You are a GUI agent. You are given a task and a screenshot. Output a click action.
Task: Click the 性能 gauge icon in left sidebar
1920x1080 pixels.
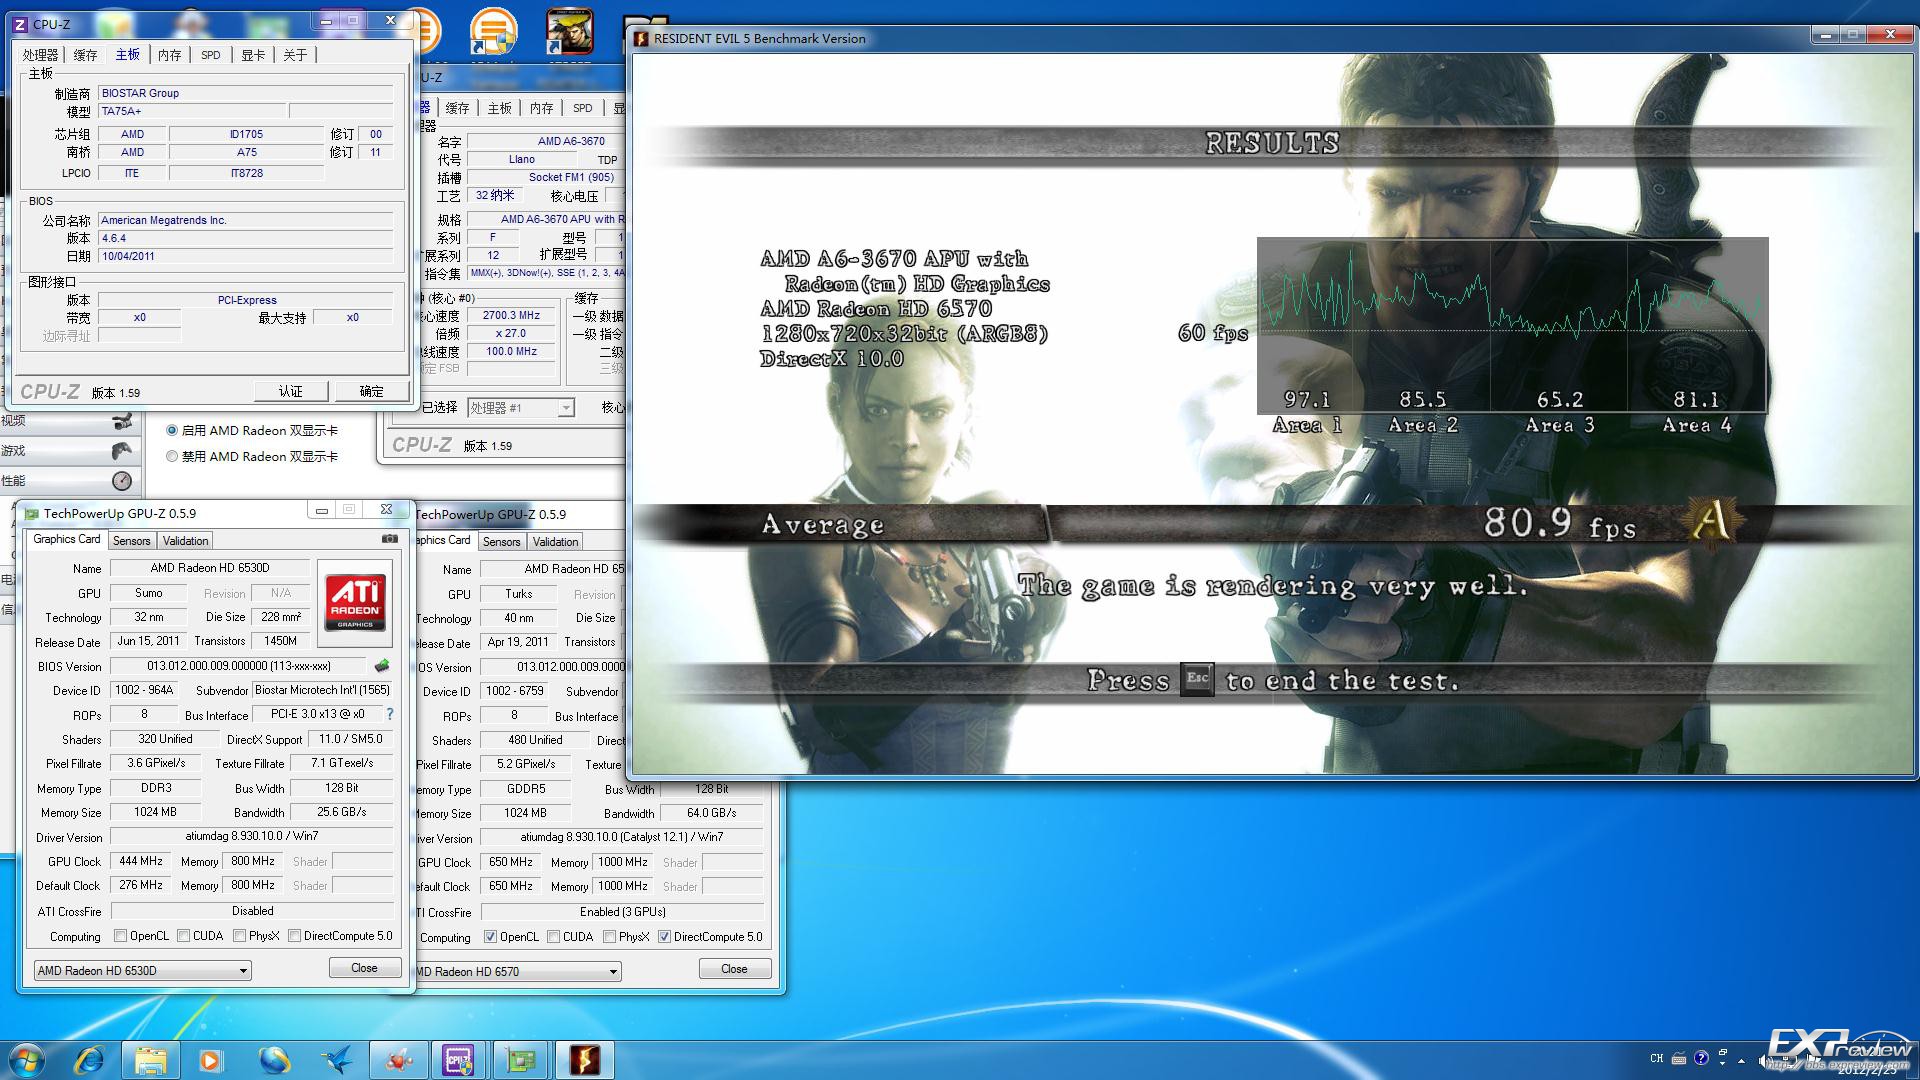click(x=122, y=481)
